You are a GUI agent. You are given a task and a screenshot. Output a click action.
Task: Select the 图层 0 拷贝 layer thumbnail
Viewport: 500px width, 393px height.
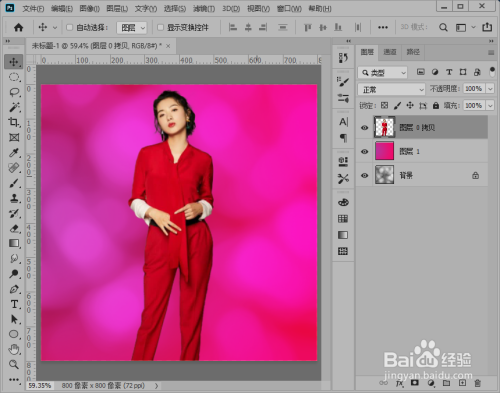tap(384, 127)
